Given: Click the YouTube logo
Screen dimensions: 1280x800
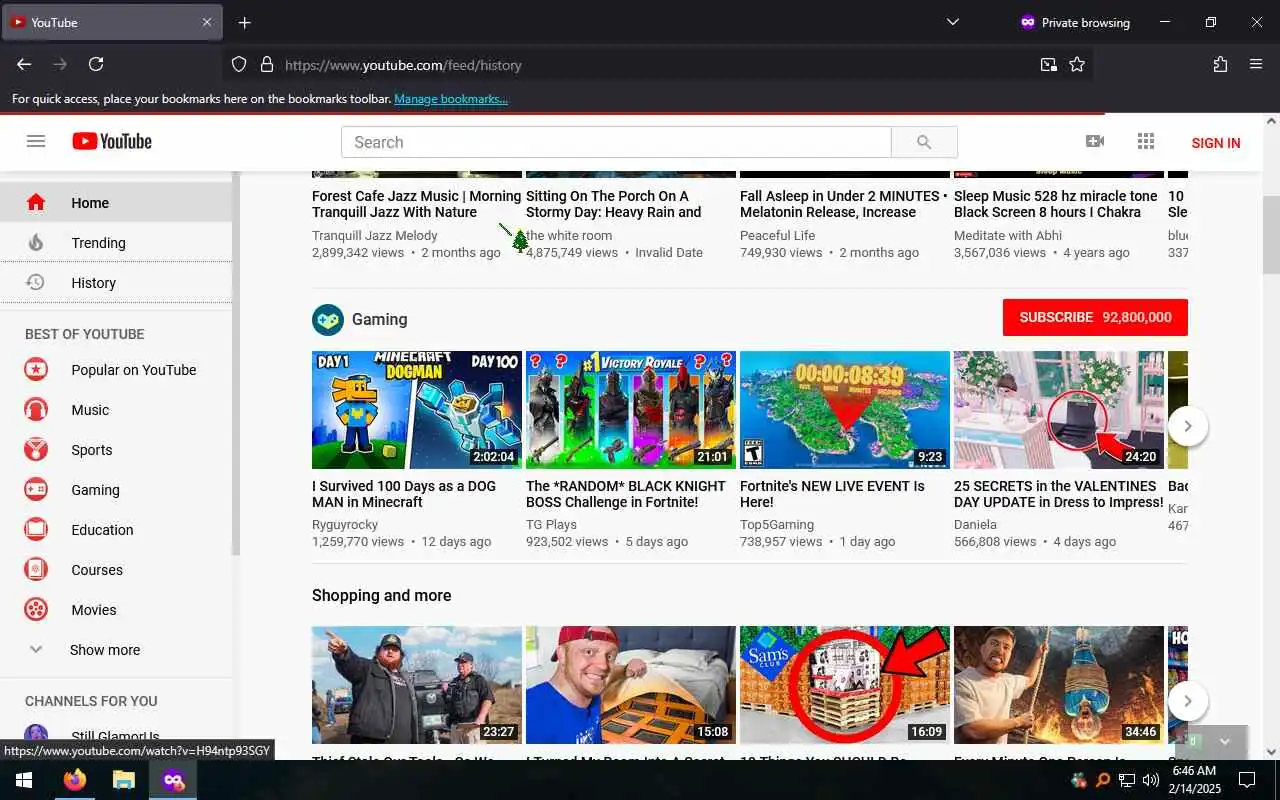Looking at the screenshot, I should pyautogui.click(x=112, y=141).
